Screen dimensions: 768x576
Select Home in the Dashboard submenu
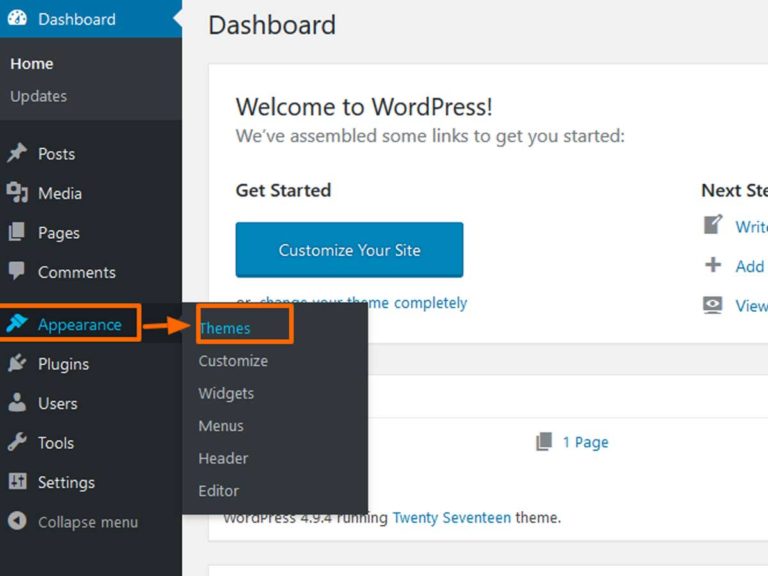click(32, 64)
